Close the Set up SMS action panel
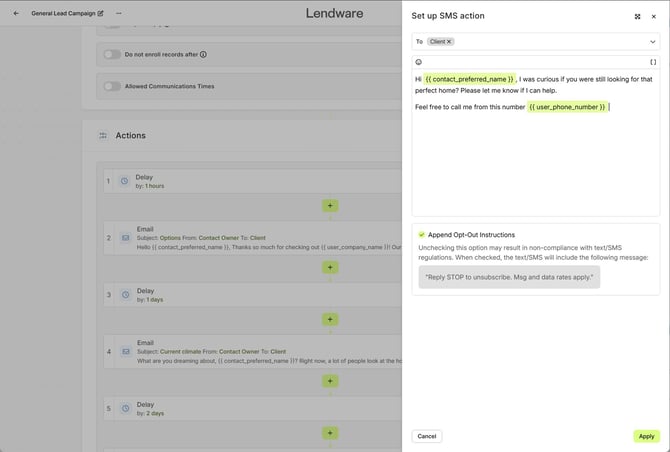This screenshot has width=670, height=452. click(x=655, y=17)
